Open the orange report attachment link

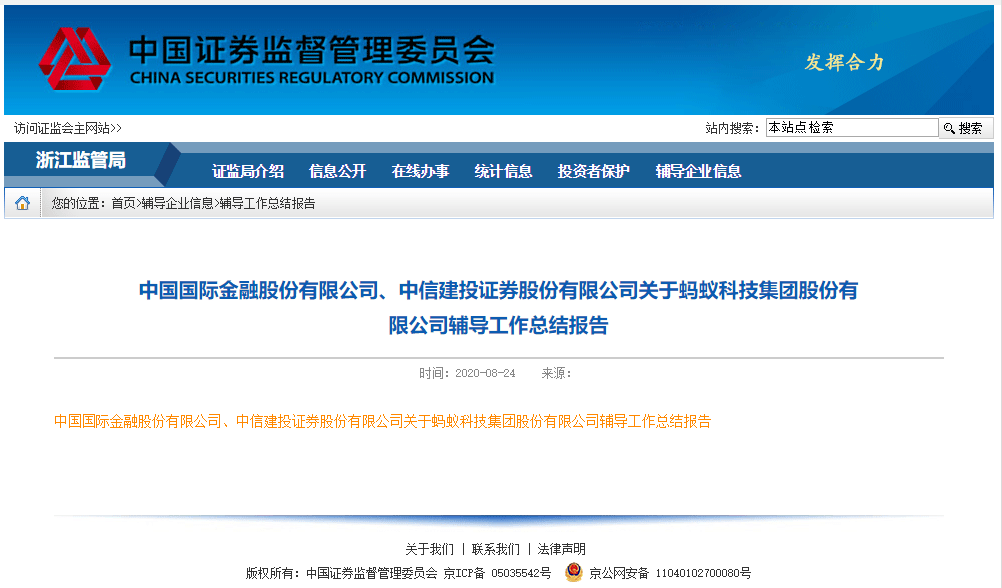pos(382,421)
